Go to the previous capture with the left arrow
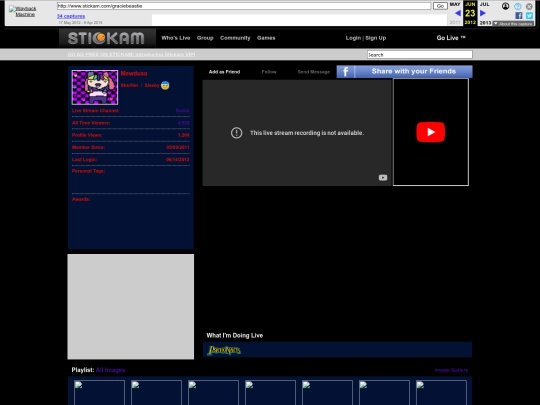Screen dimensions: 540x405 tap(458, 13)
